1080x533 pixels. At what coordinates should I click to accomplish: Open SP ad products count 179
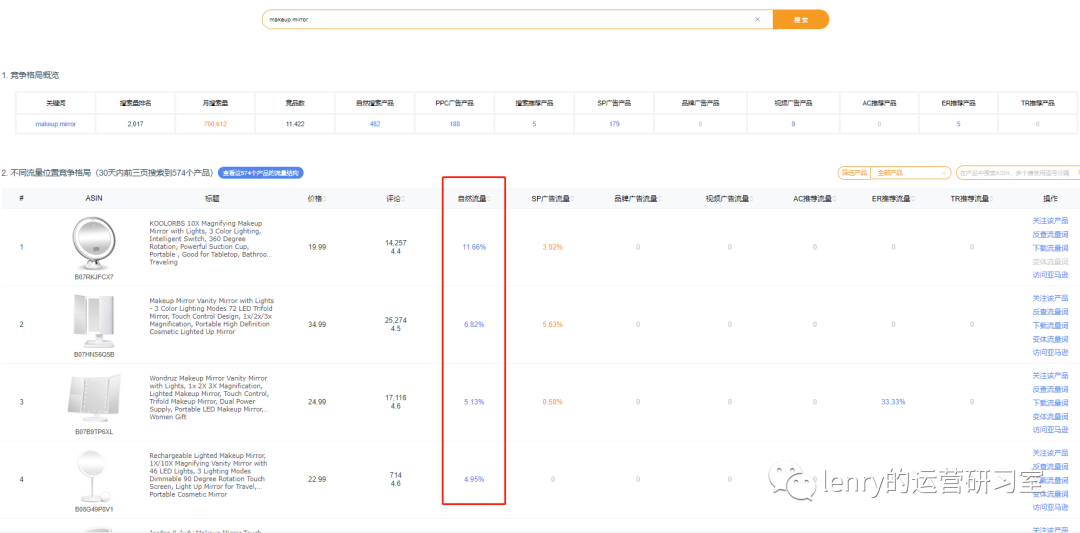614,124
